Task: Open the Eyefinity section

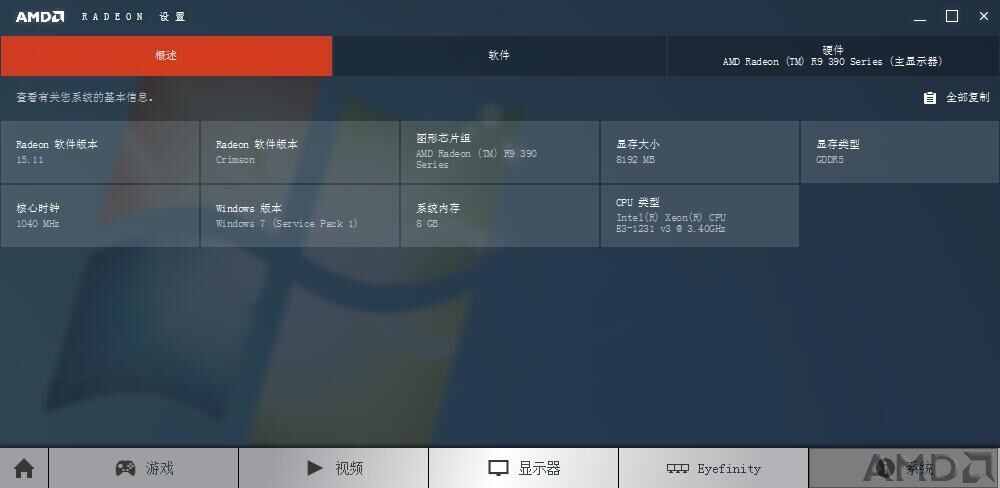Action: (x=713, y=469)
